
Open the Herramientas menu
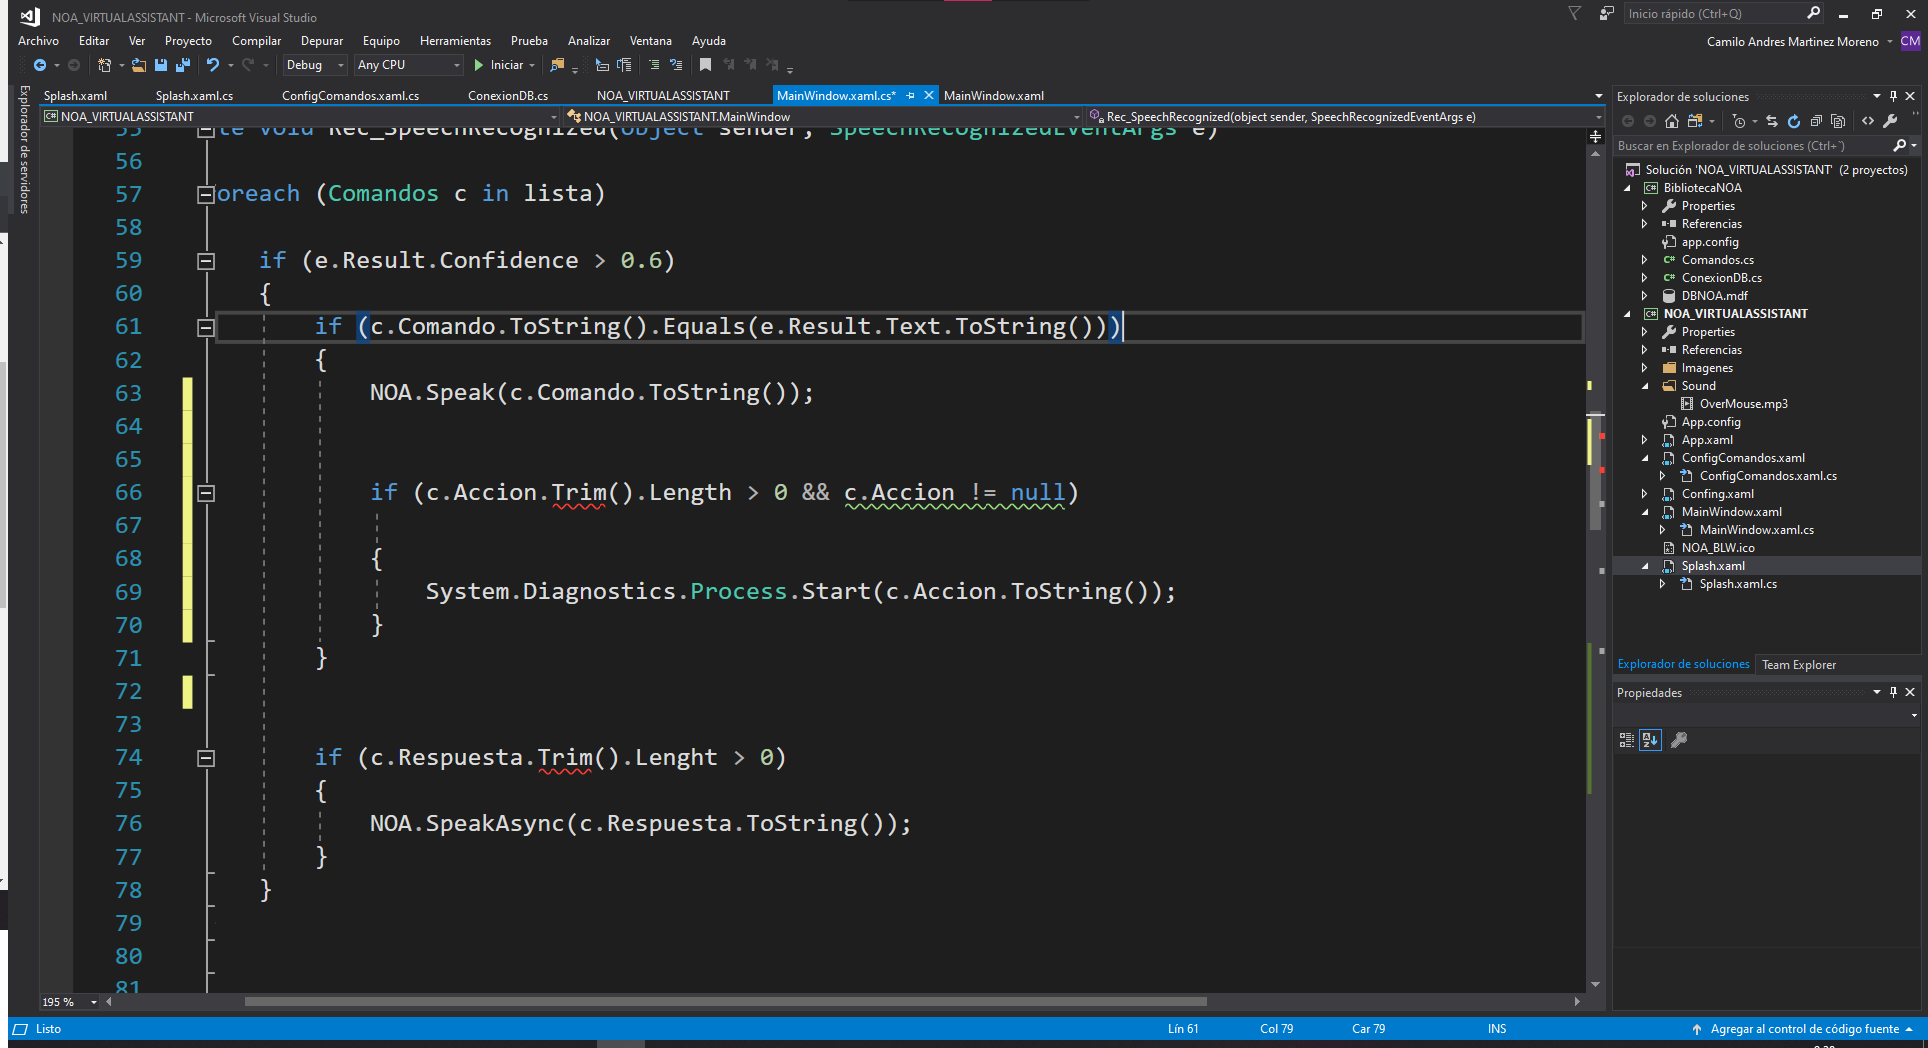coord(455,41)
